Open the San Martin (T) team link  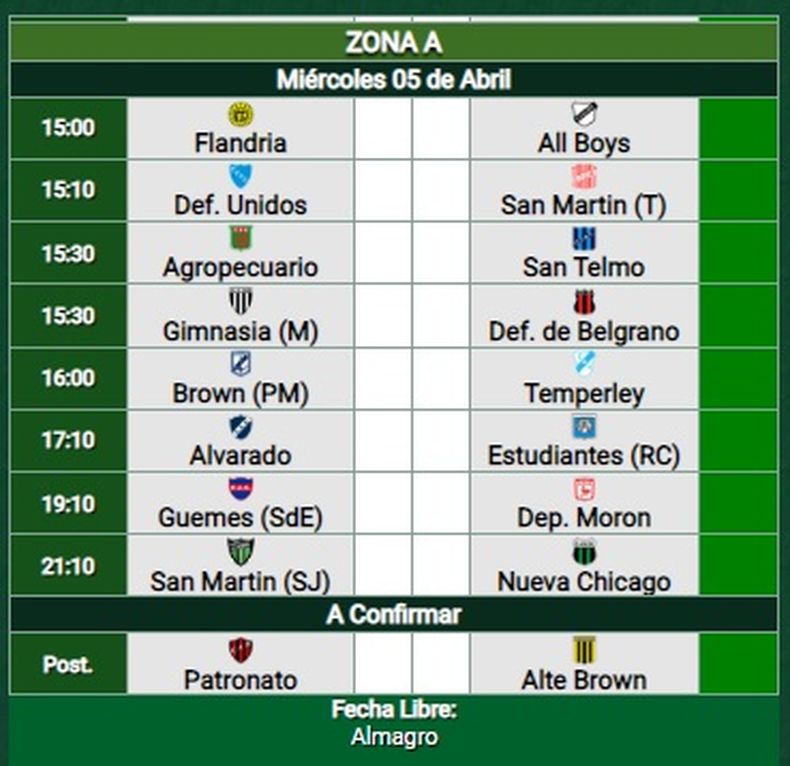point(584,206)
